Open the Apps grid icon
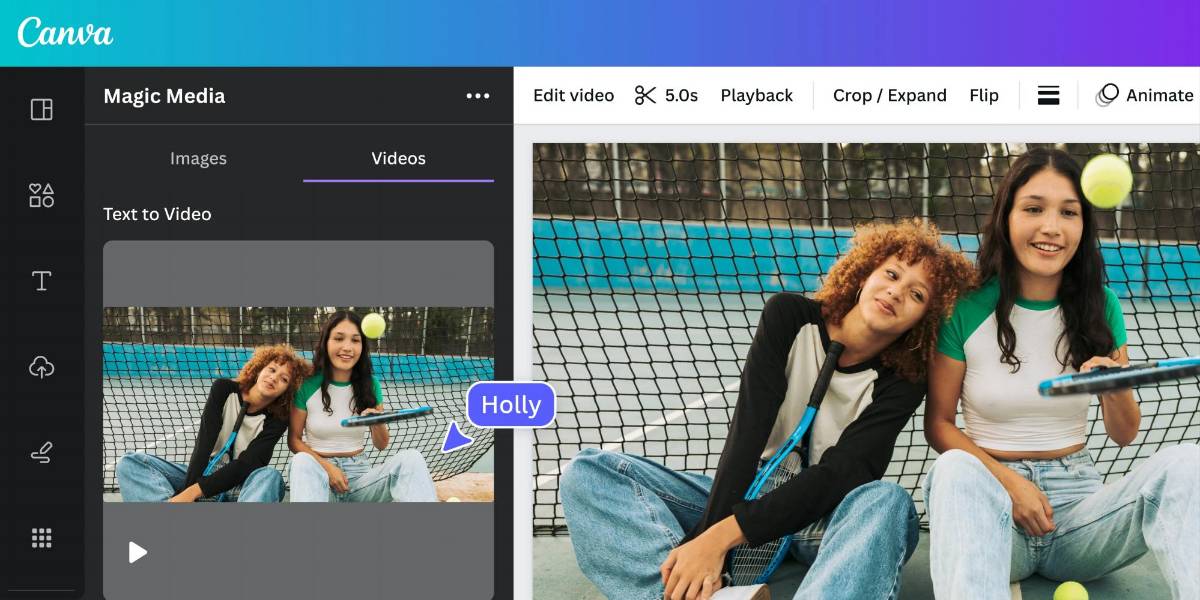 pos(41,539)
